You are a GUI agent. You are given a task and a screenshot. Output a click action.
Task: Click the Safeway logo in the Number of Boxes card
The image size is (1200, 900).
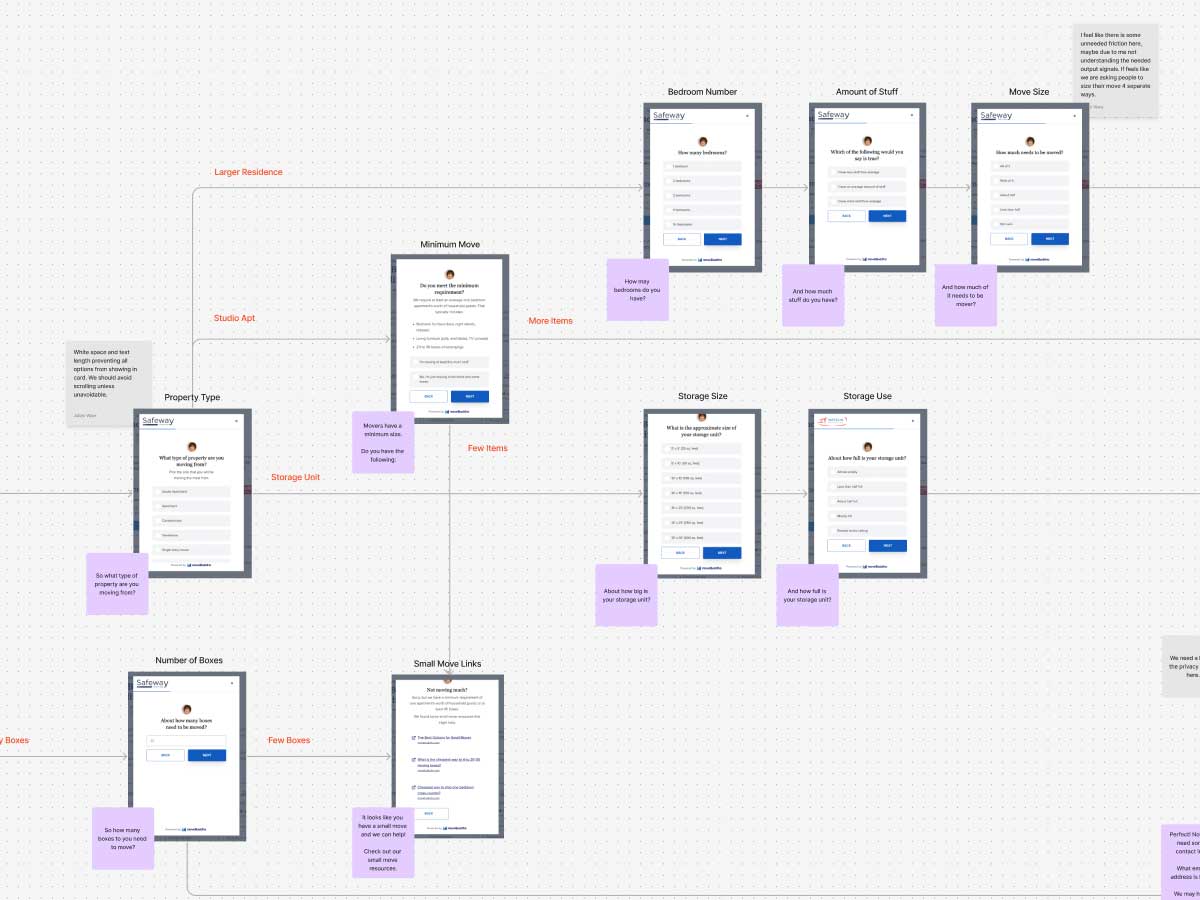tap(153, 683)
